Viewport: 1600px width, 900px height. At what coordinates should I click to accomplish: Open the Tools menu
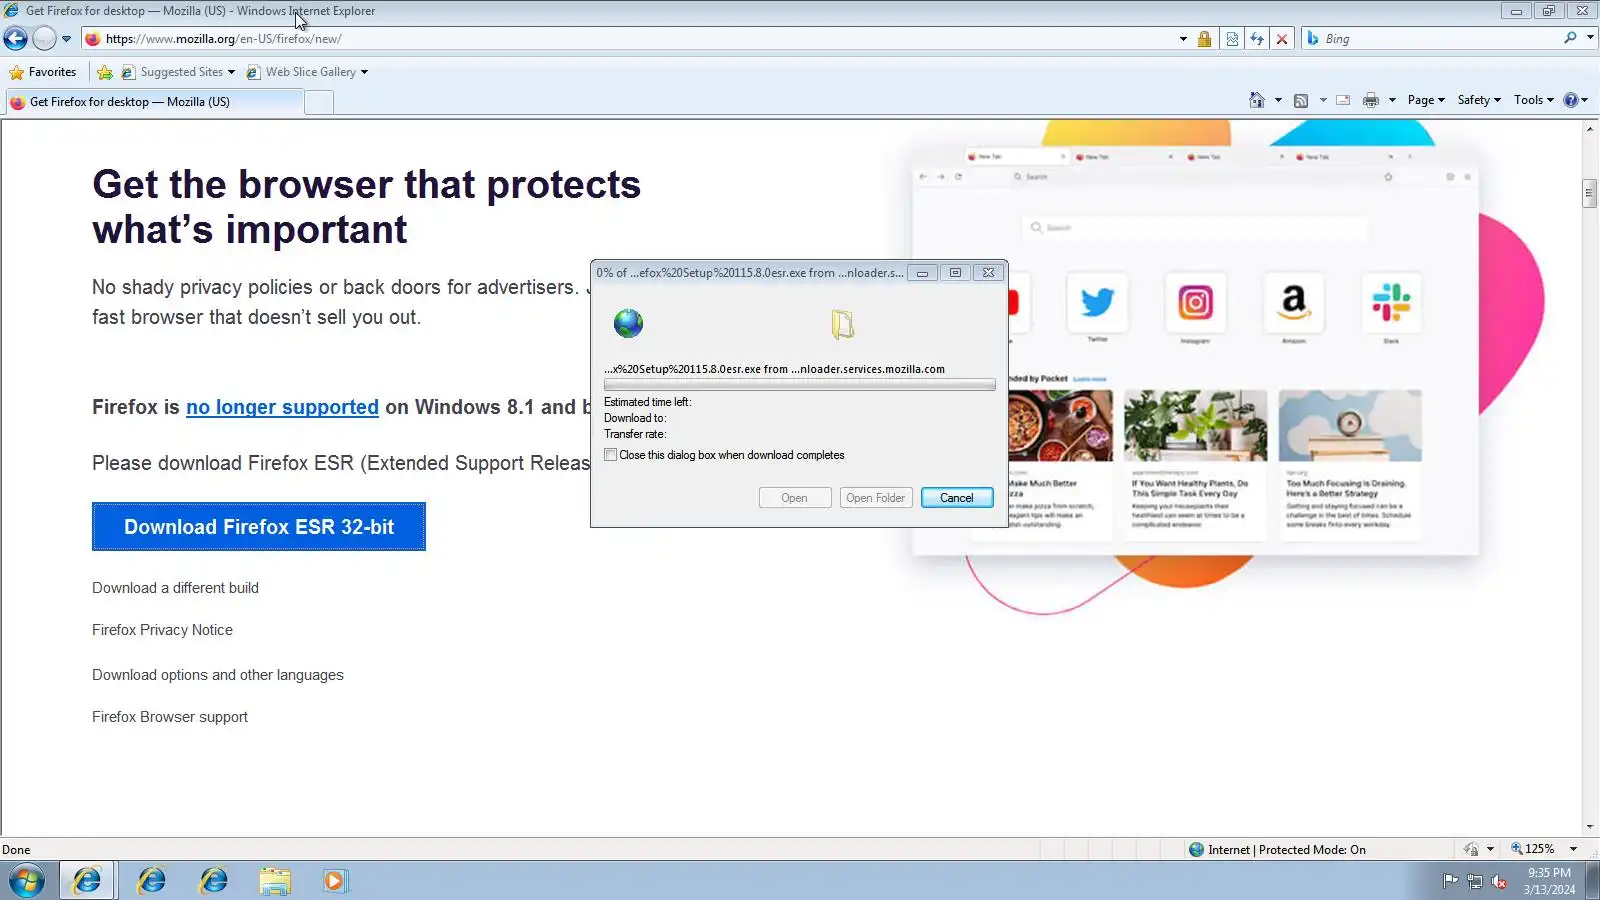tap(1534, 100)
